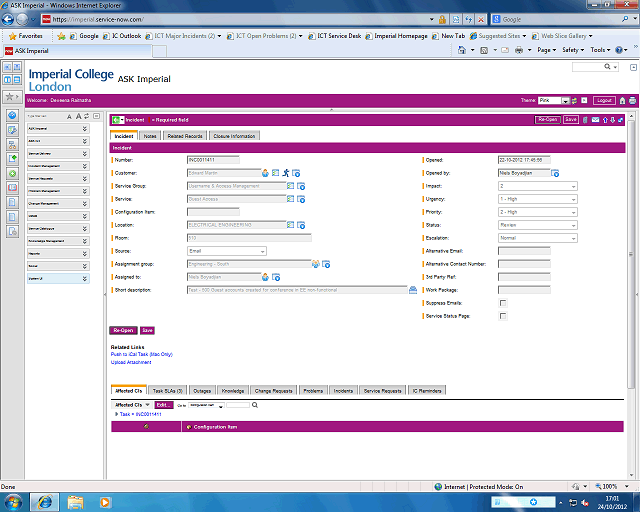The width and height of the screenshot is (640, 512).
Task: Expand the Source dropdown set to Email
Action: click(226, 251)
